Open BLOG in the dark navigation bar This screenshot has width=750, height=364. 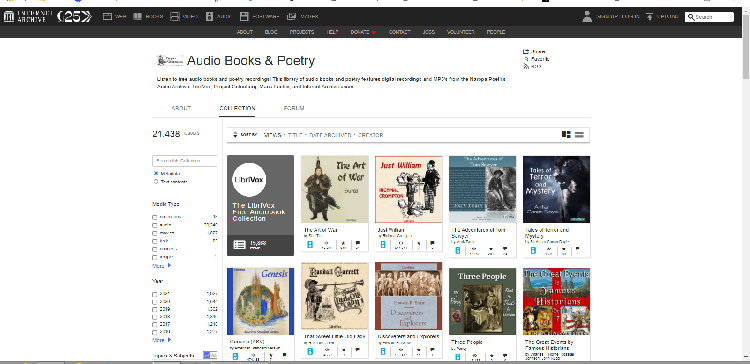(271, 32)
